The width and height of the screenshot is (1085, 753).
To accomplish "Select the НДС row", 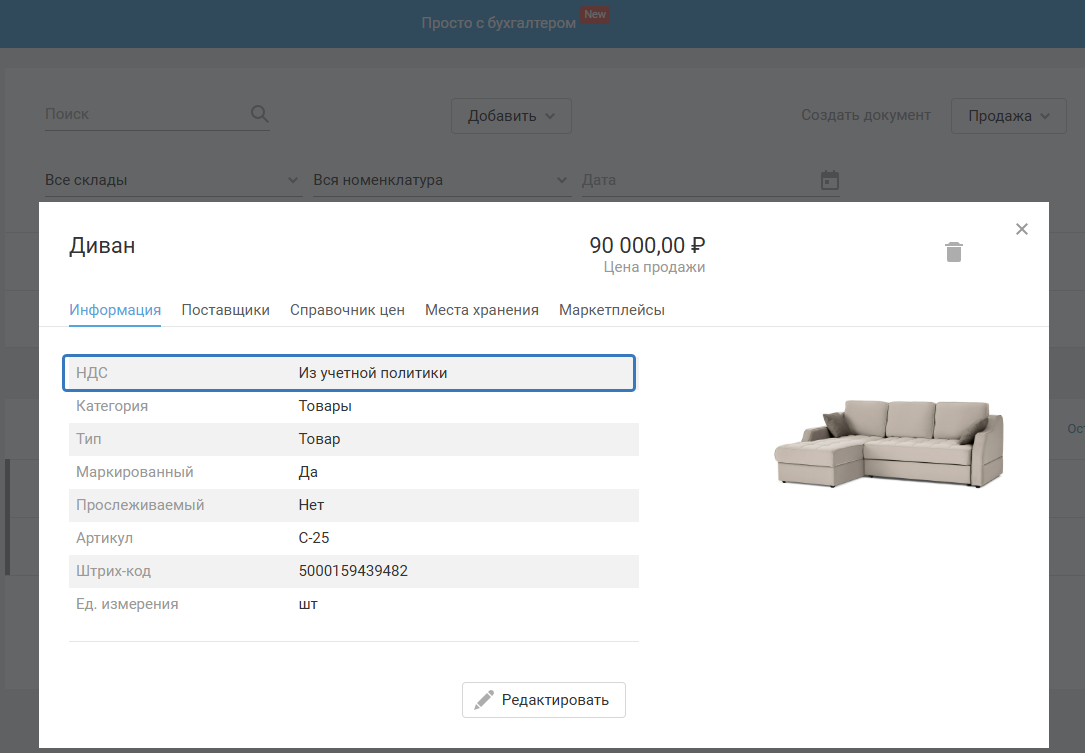I will [349, 373].
